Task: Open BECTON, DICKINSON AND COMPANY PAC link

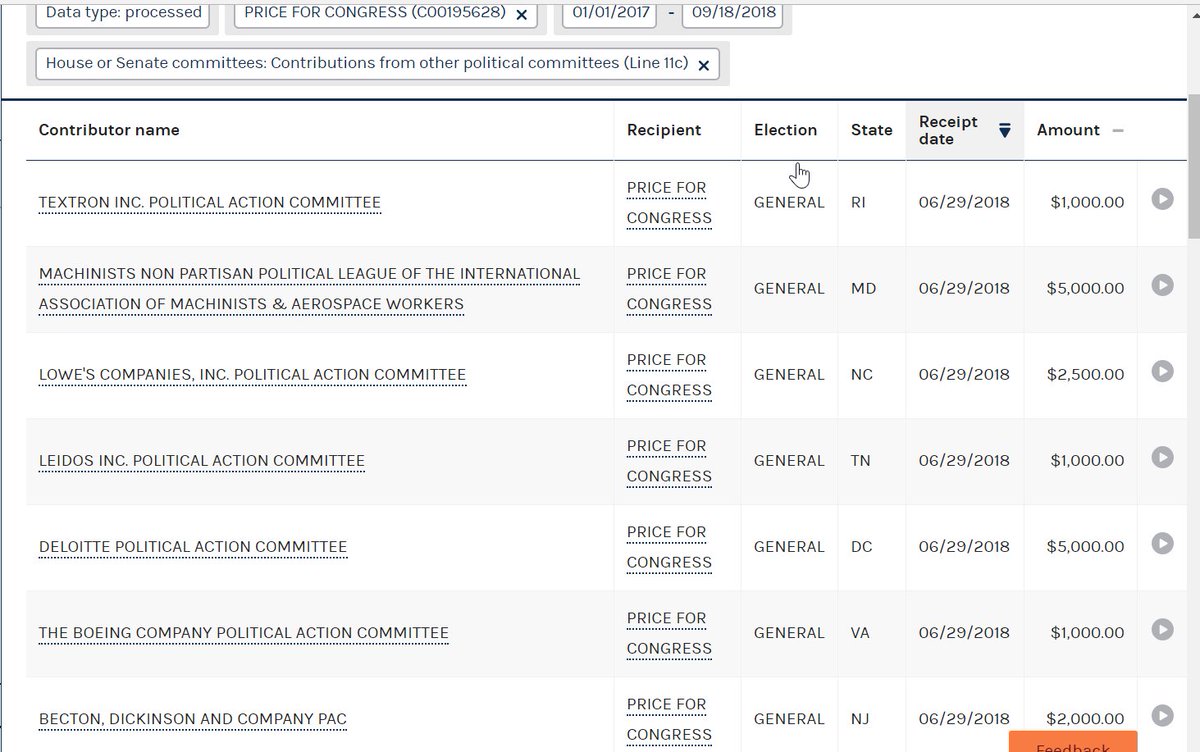Action: [x=193, y=719]
